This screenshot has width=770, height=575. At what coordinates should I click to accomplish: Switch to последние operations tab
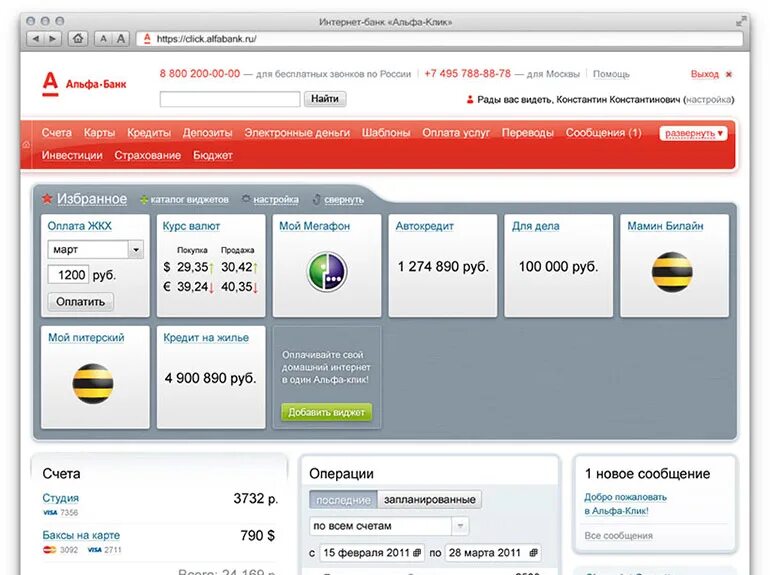tap(343, 499)
